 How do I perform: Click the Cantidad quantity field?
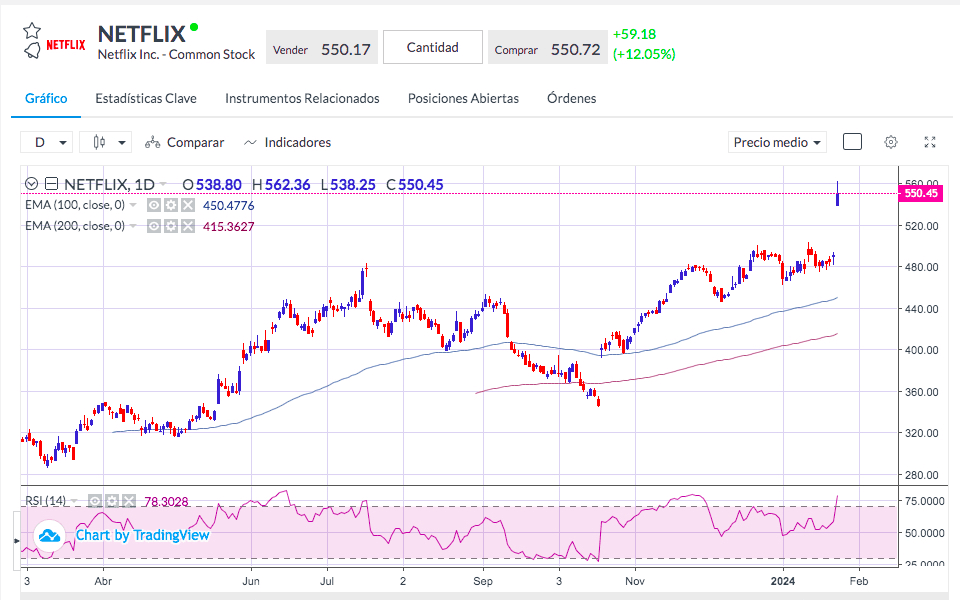(x=433, y=47)
